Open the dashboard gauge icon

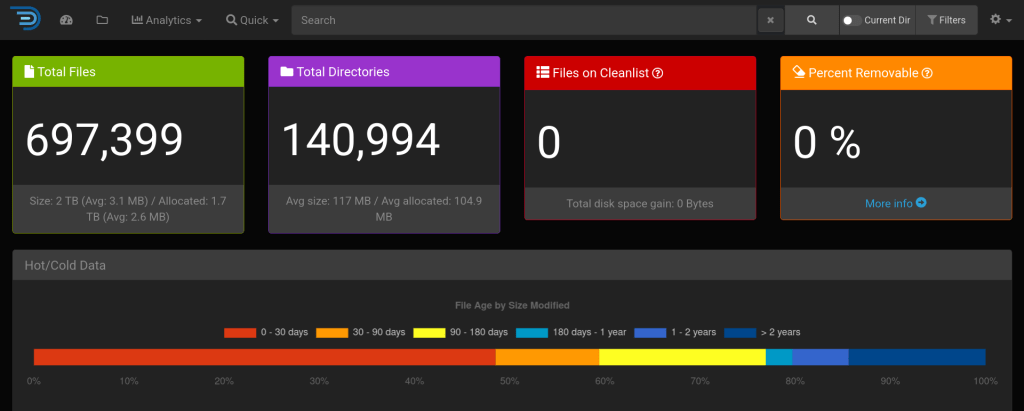67,20
